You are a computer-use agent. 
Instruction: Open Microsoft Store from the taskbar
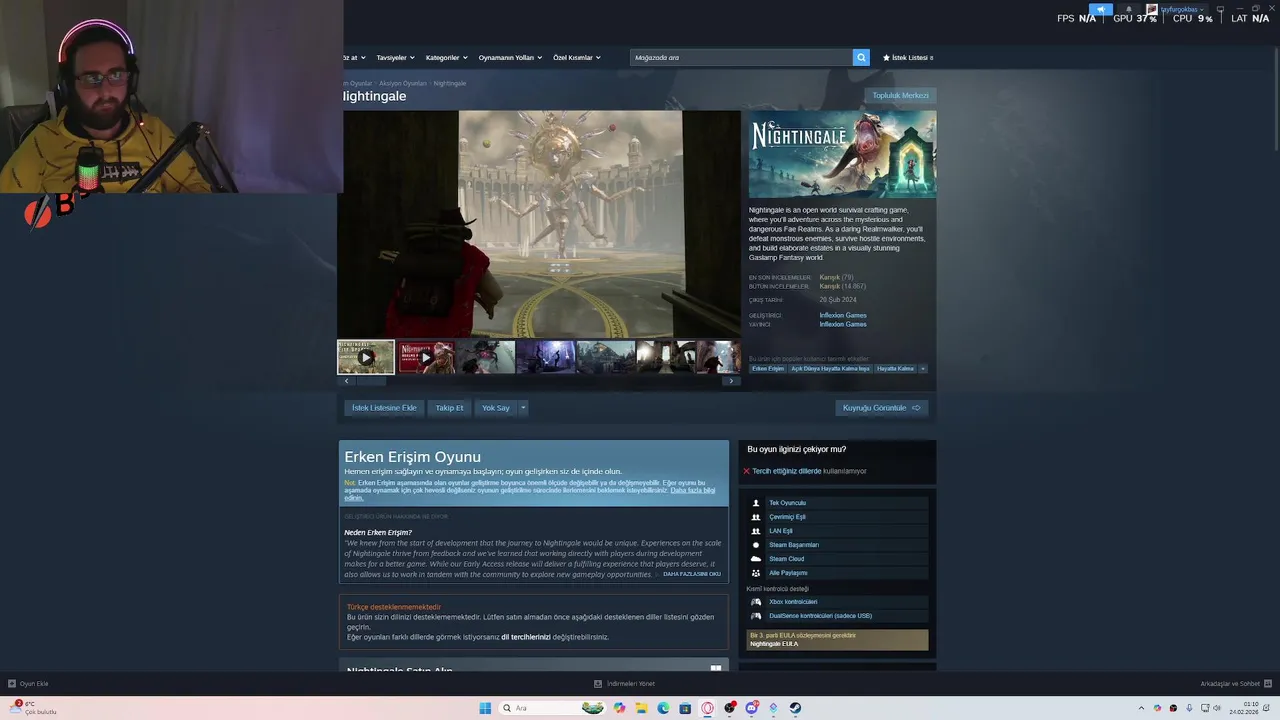tap(685, 708)
